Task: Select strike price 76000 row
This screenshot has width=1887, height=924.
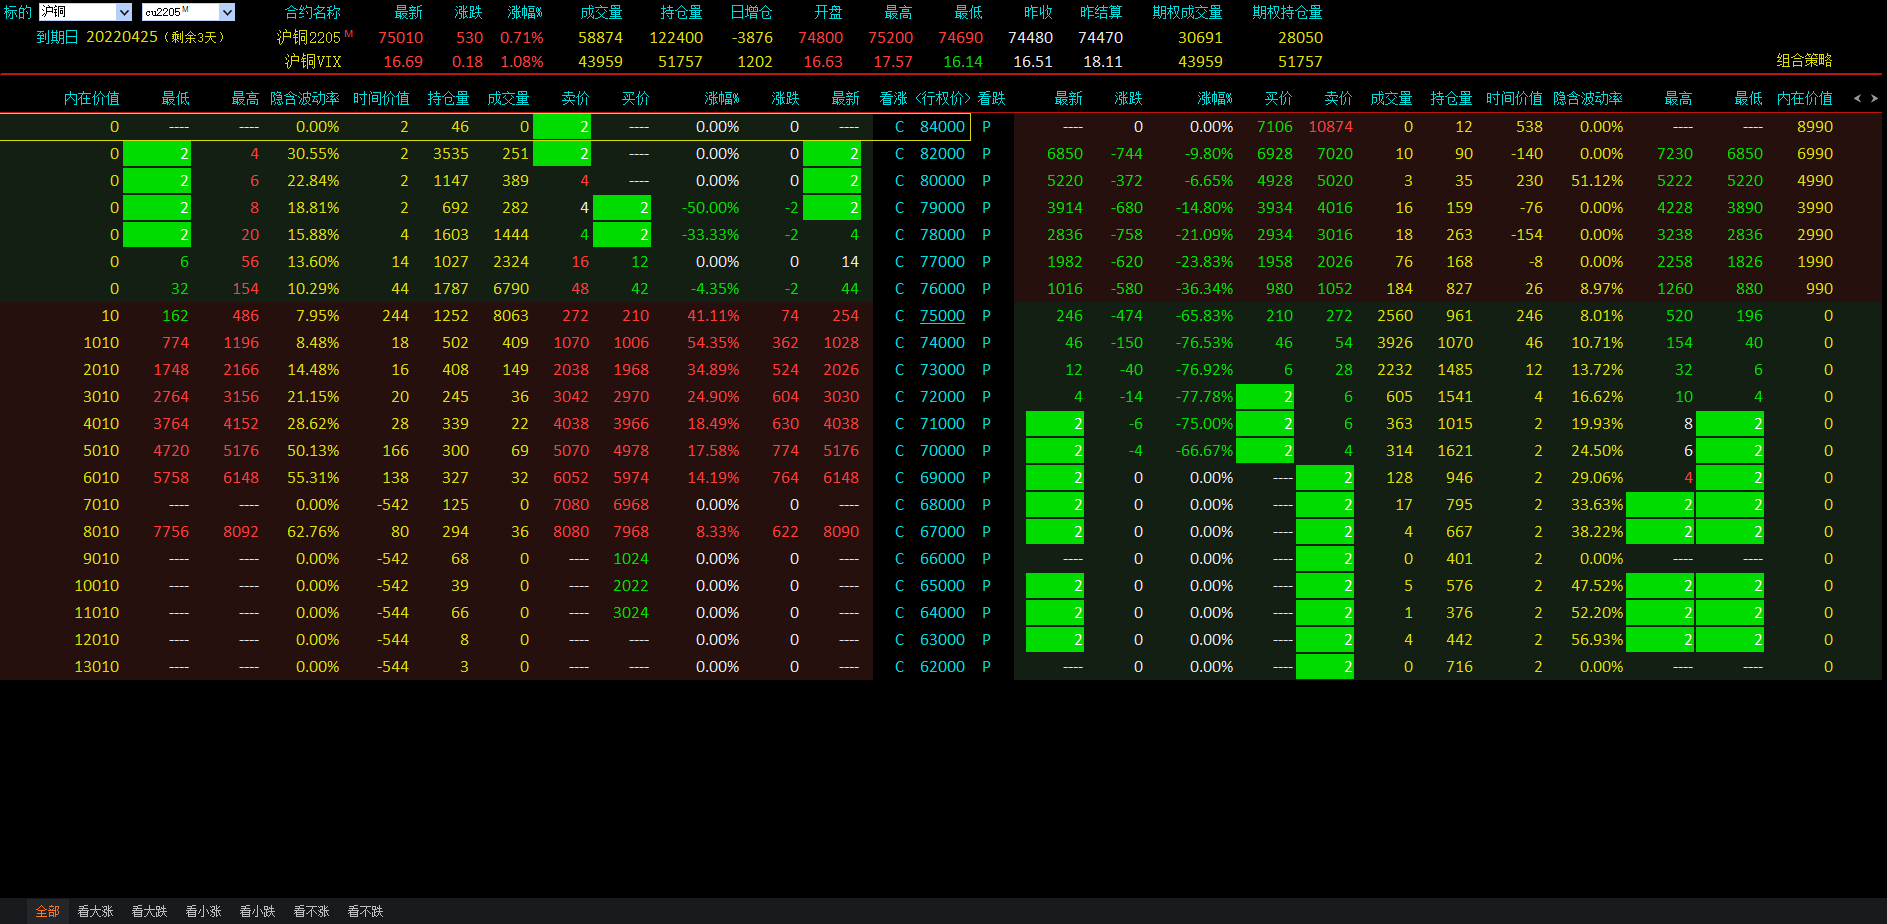Action: [942, 289]
